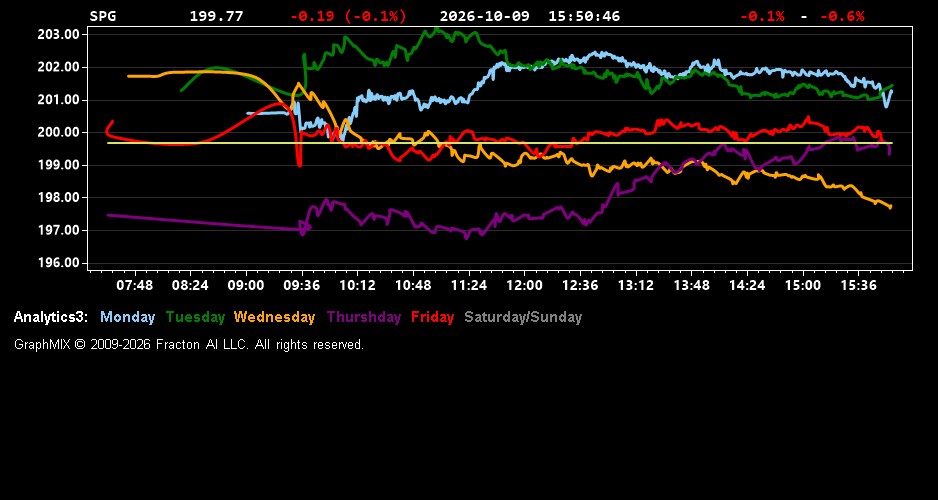938x500 pixels.
Task: Click the 08:24 time axis label
Action: click(190, 285)
